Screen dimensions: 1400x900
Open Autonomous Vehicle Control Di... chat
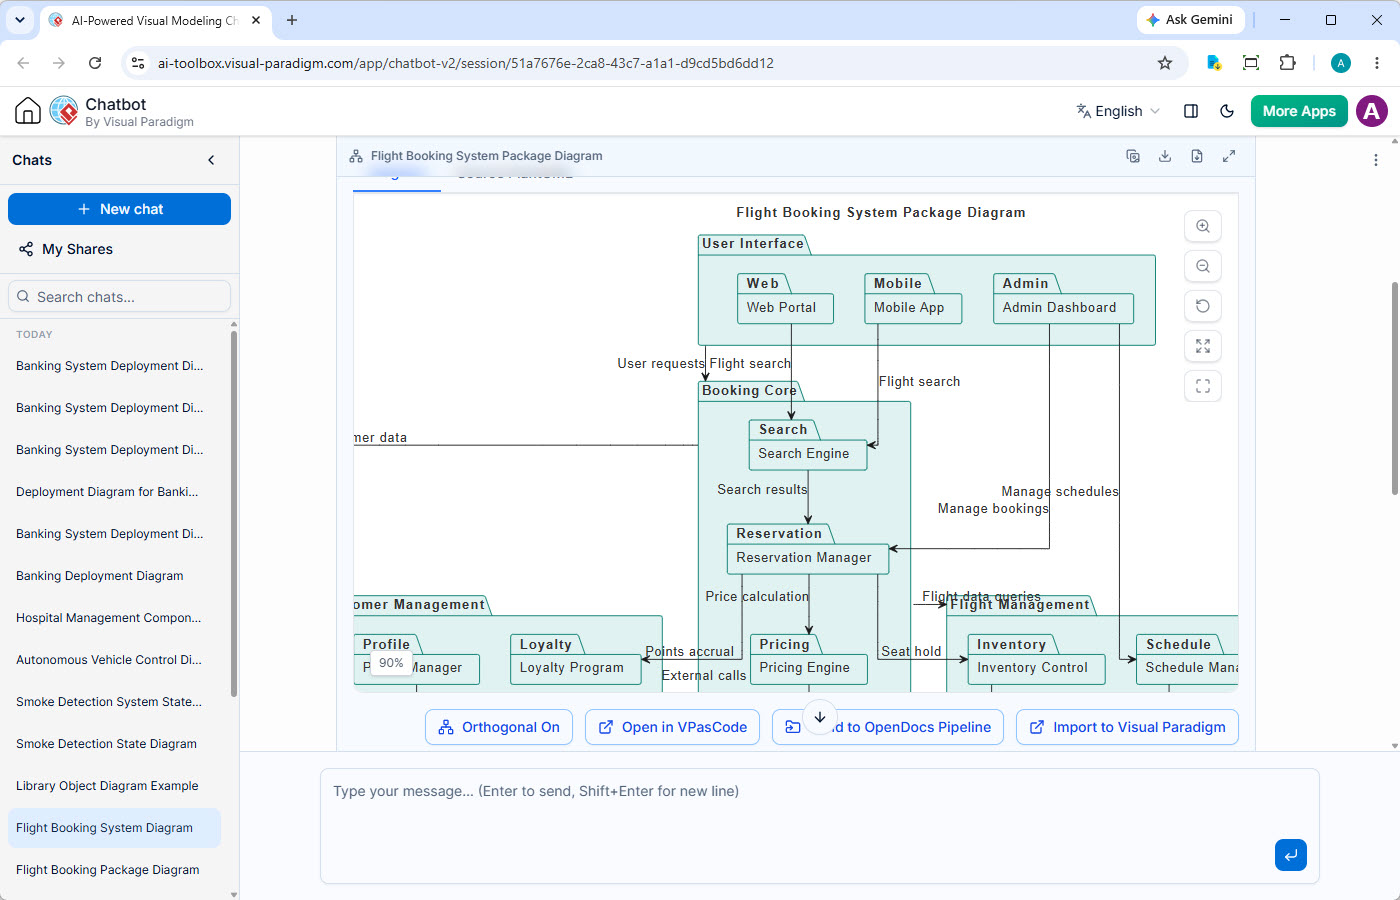[x=114, y=660]
